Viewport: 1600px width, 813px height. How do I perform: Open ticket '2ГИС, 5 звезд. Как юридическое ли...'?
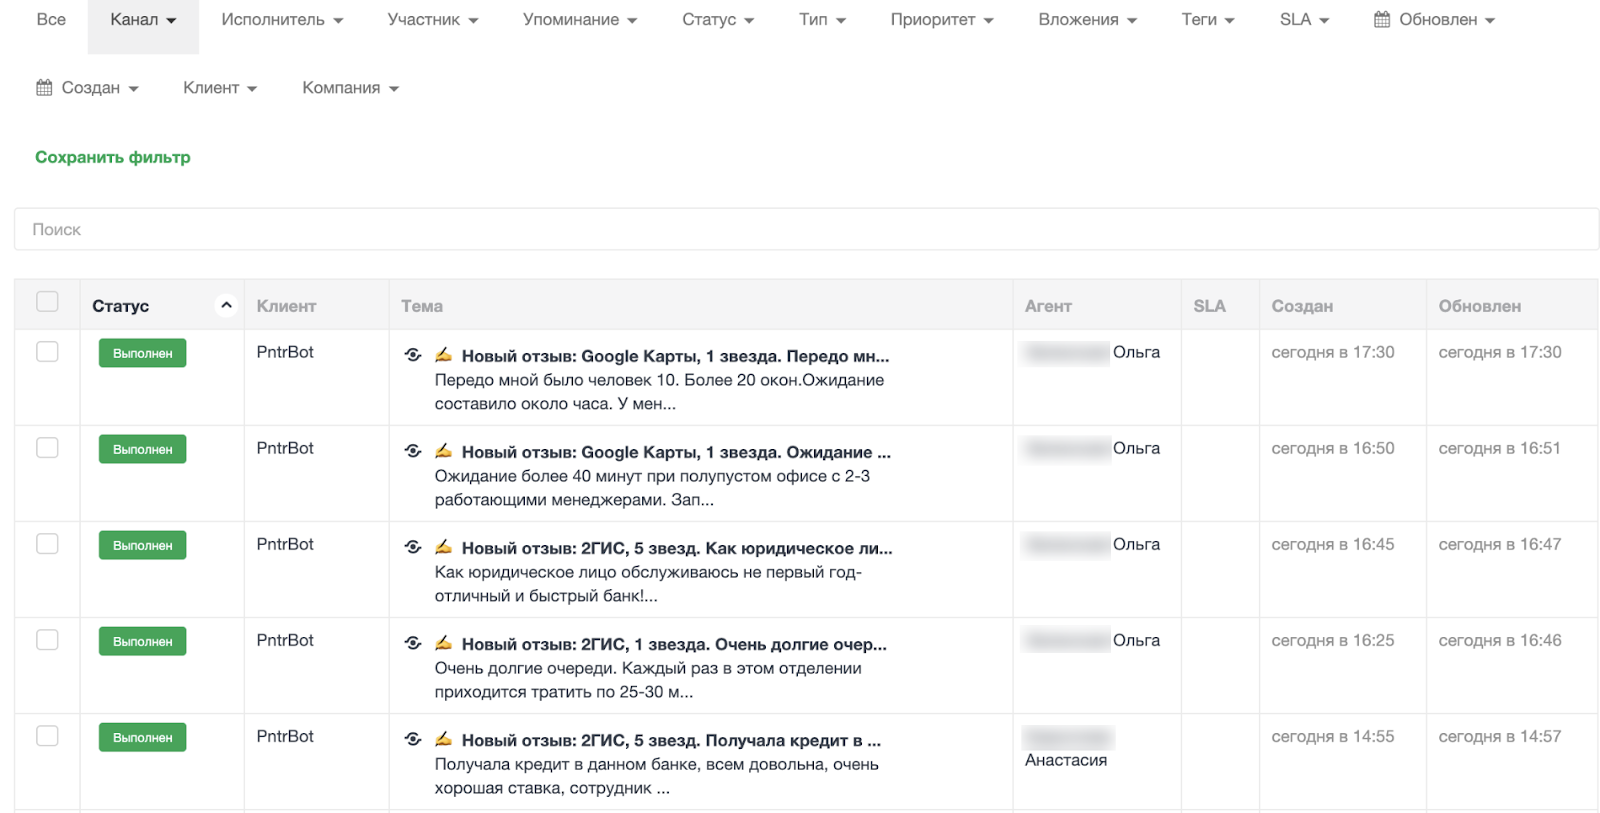point(677,548)
